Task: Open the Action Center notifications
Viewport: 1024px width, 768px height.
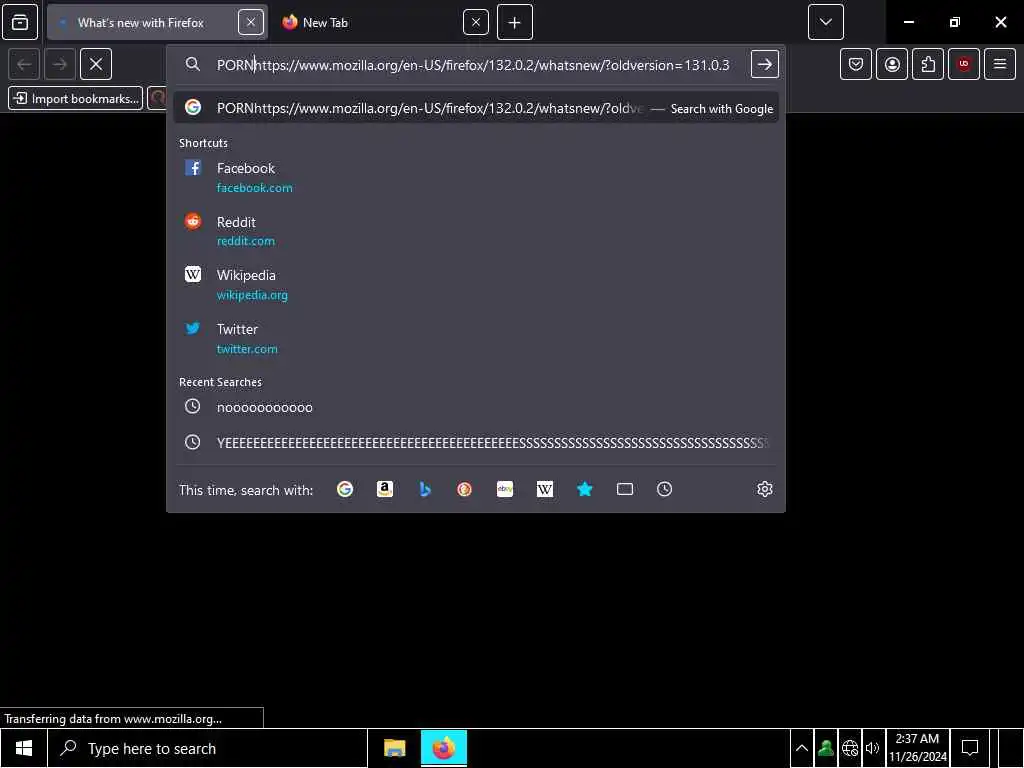Action: [x=970, y=748]
